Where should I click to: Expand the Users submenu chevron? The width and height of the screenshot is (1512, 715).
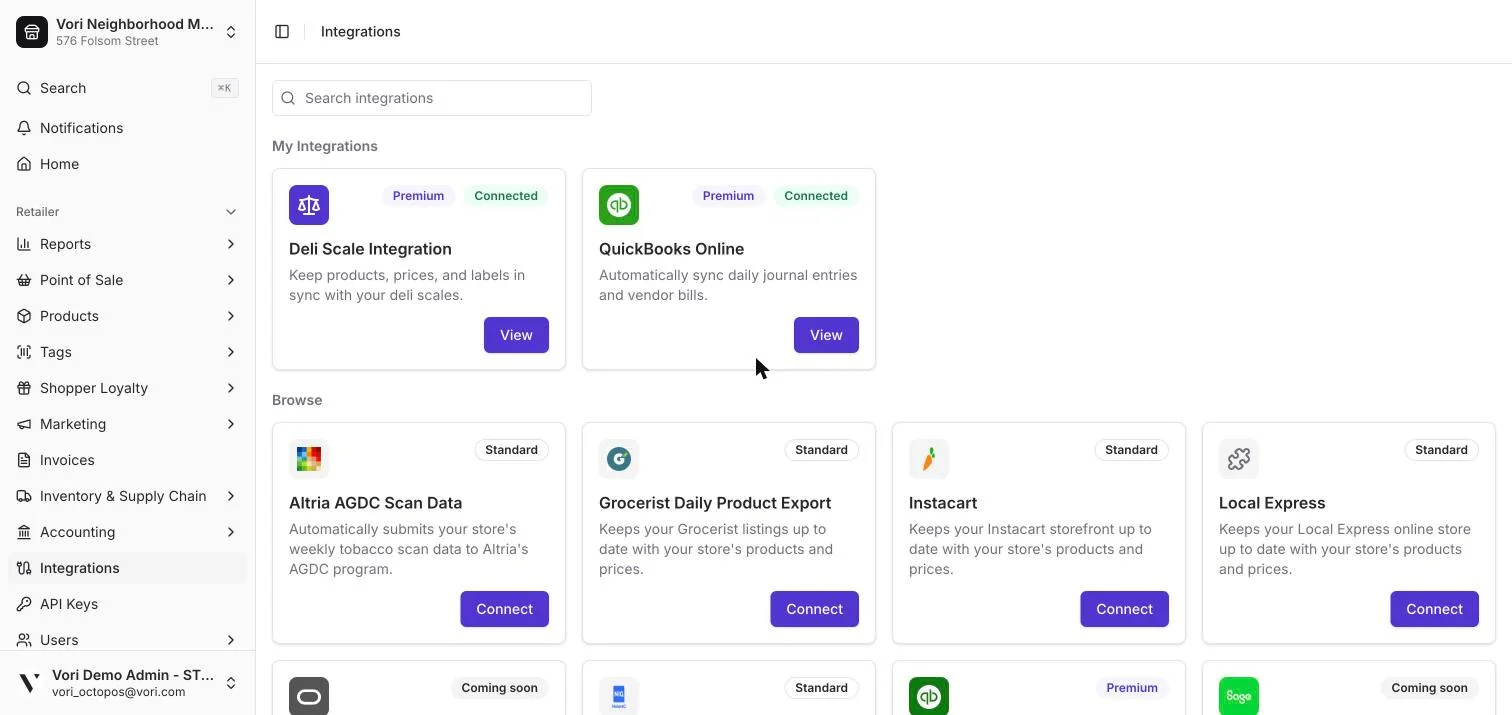click(x=231, y=640)
